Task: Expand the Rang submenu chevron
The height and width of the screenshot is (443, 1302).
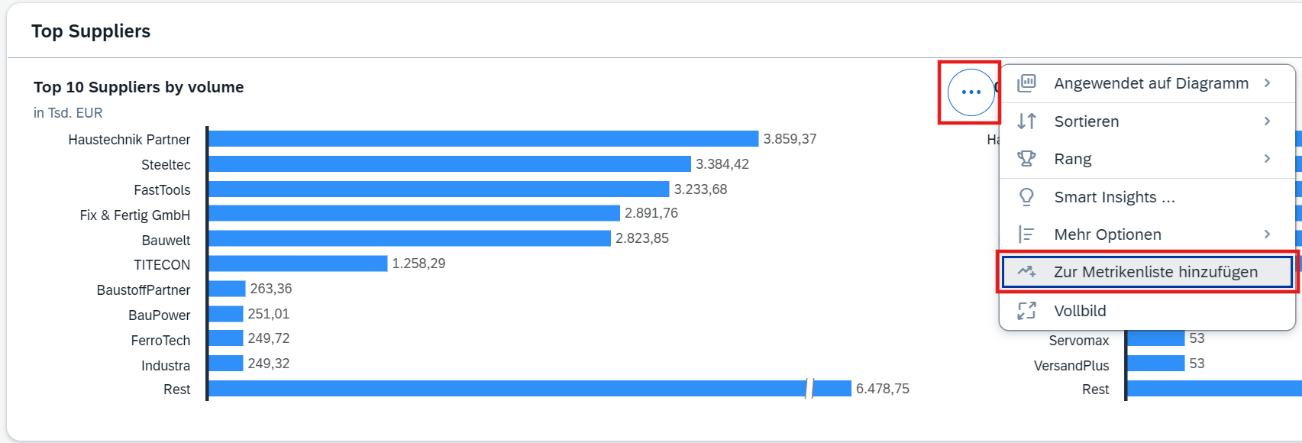Action: click(x=1267, y=159)
